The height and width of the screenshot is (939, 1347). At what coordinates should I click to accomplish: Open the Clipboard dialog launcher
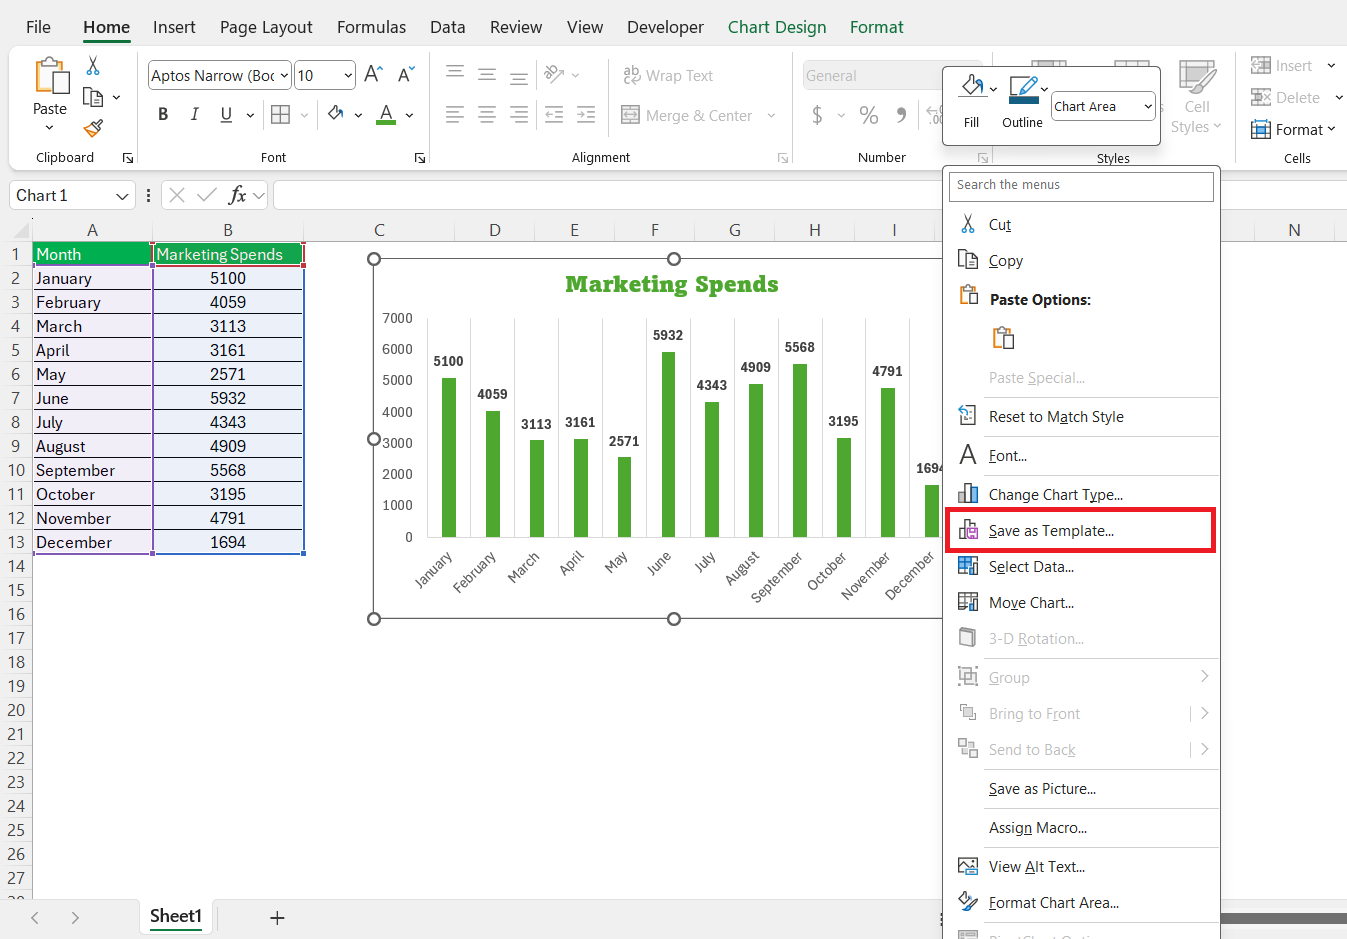click(x=128, y=158)
